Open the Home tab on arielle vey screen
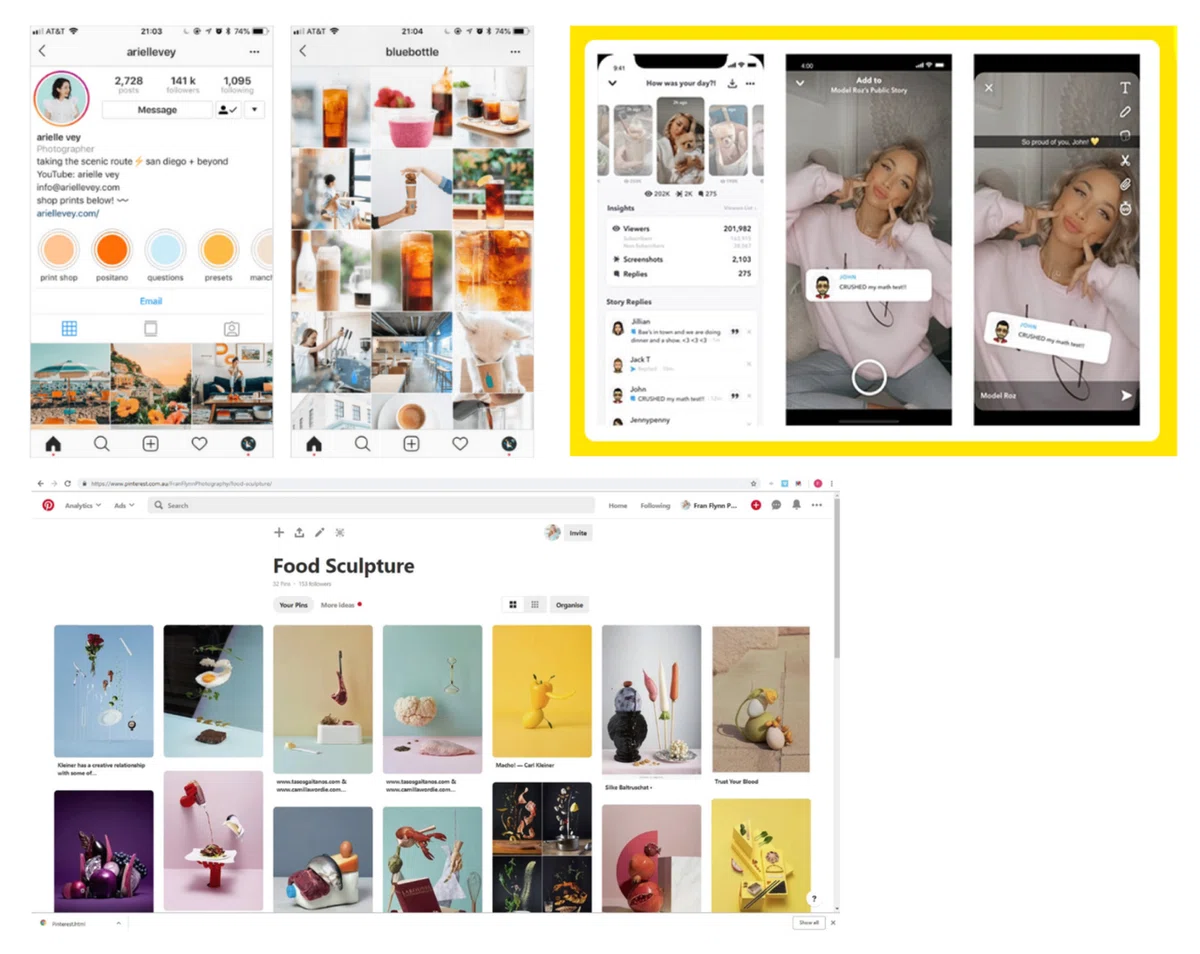 (x=53, y=443)
